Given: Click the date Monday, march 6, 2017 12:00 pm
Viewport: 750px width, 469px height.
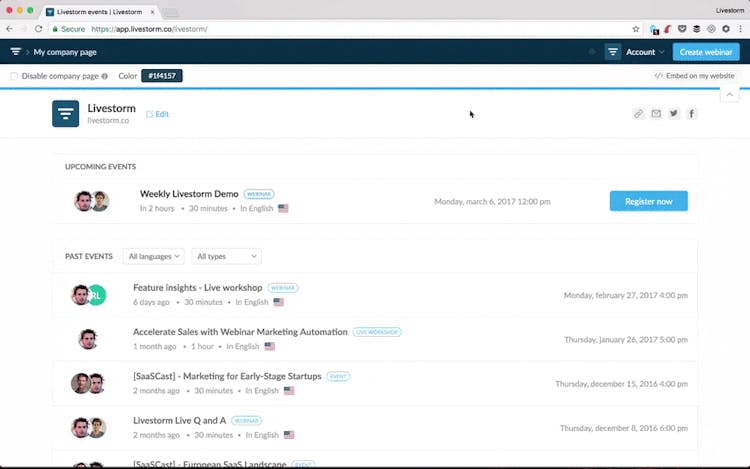Looking at the screenshot, I should 492,201.
